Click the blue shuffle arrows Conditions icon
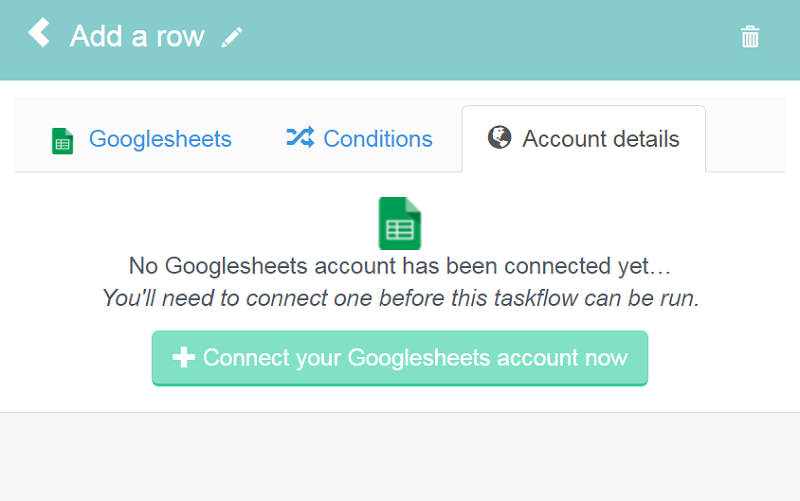The width and height of the screenshot is (800, 501). click(x=300, y=137)
